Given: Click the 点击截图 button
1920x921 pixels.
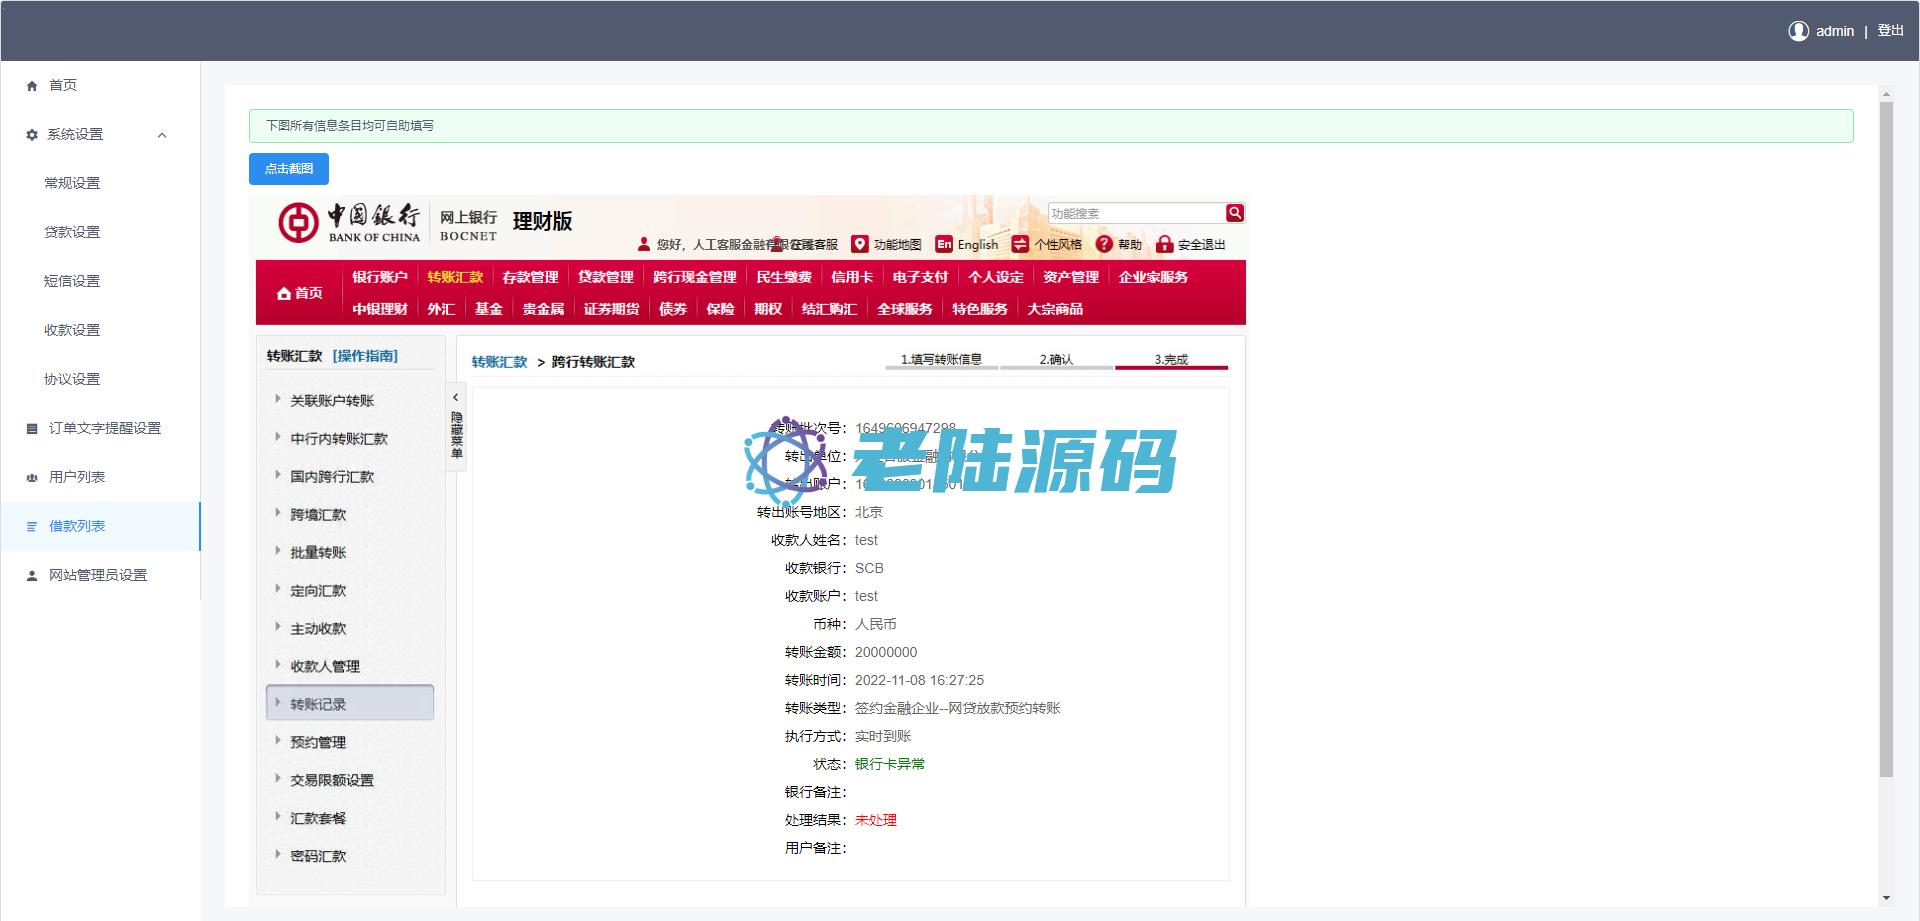Looking at the screenshot, I should (288, 169).
